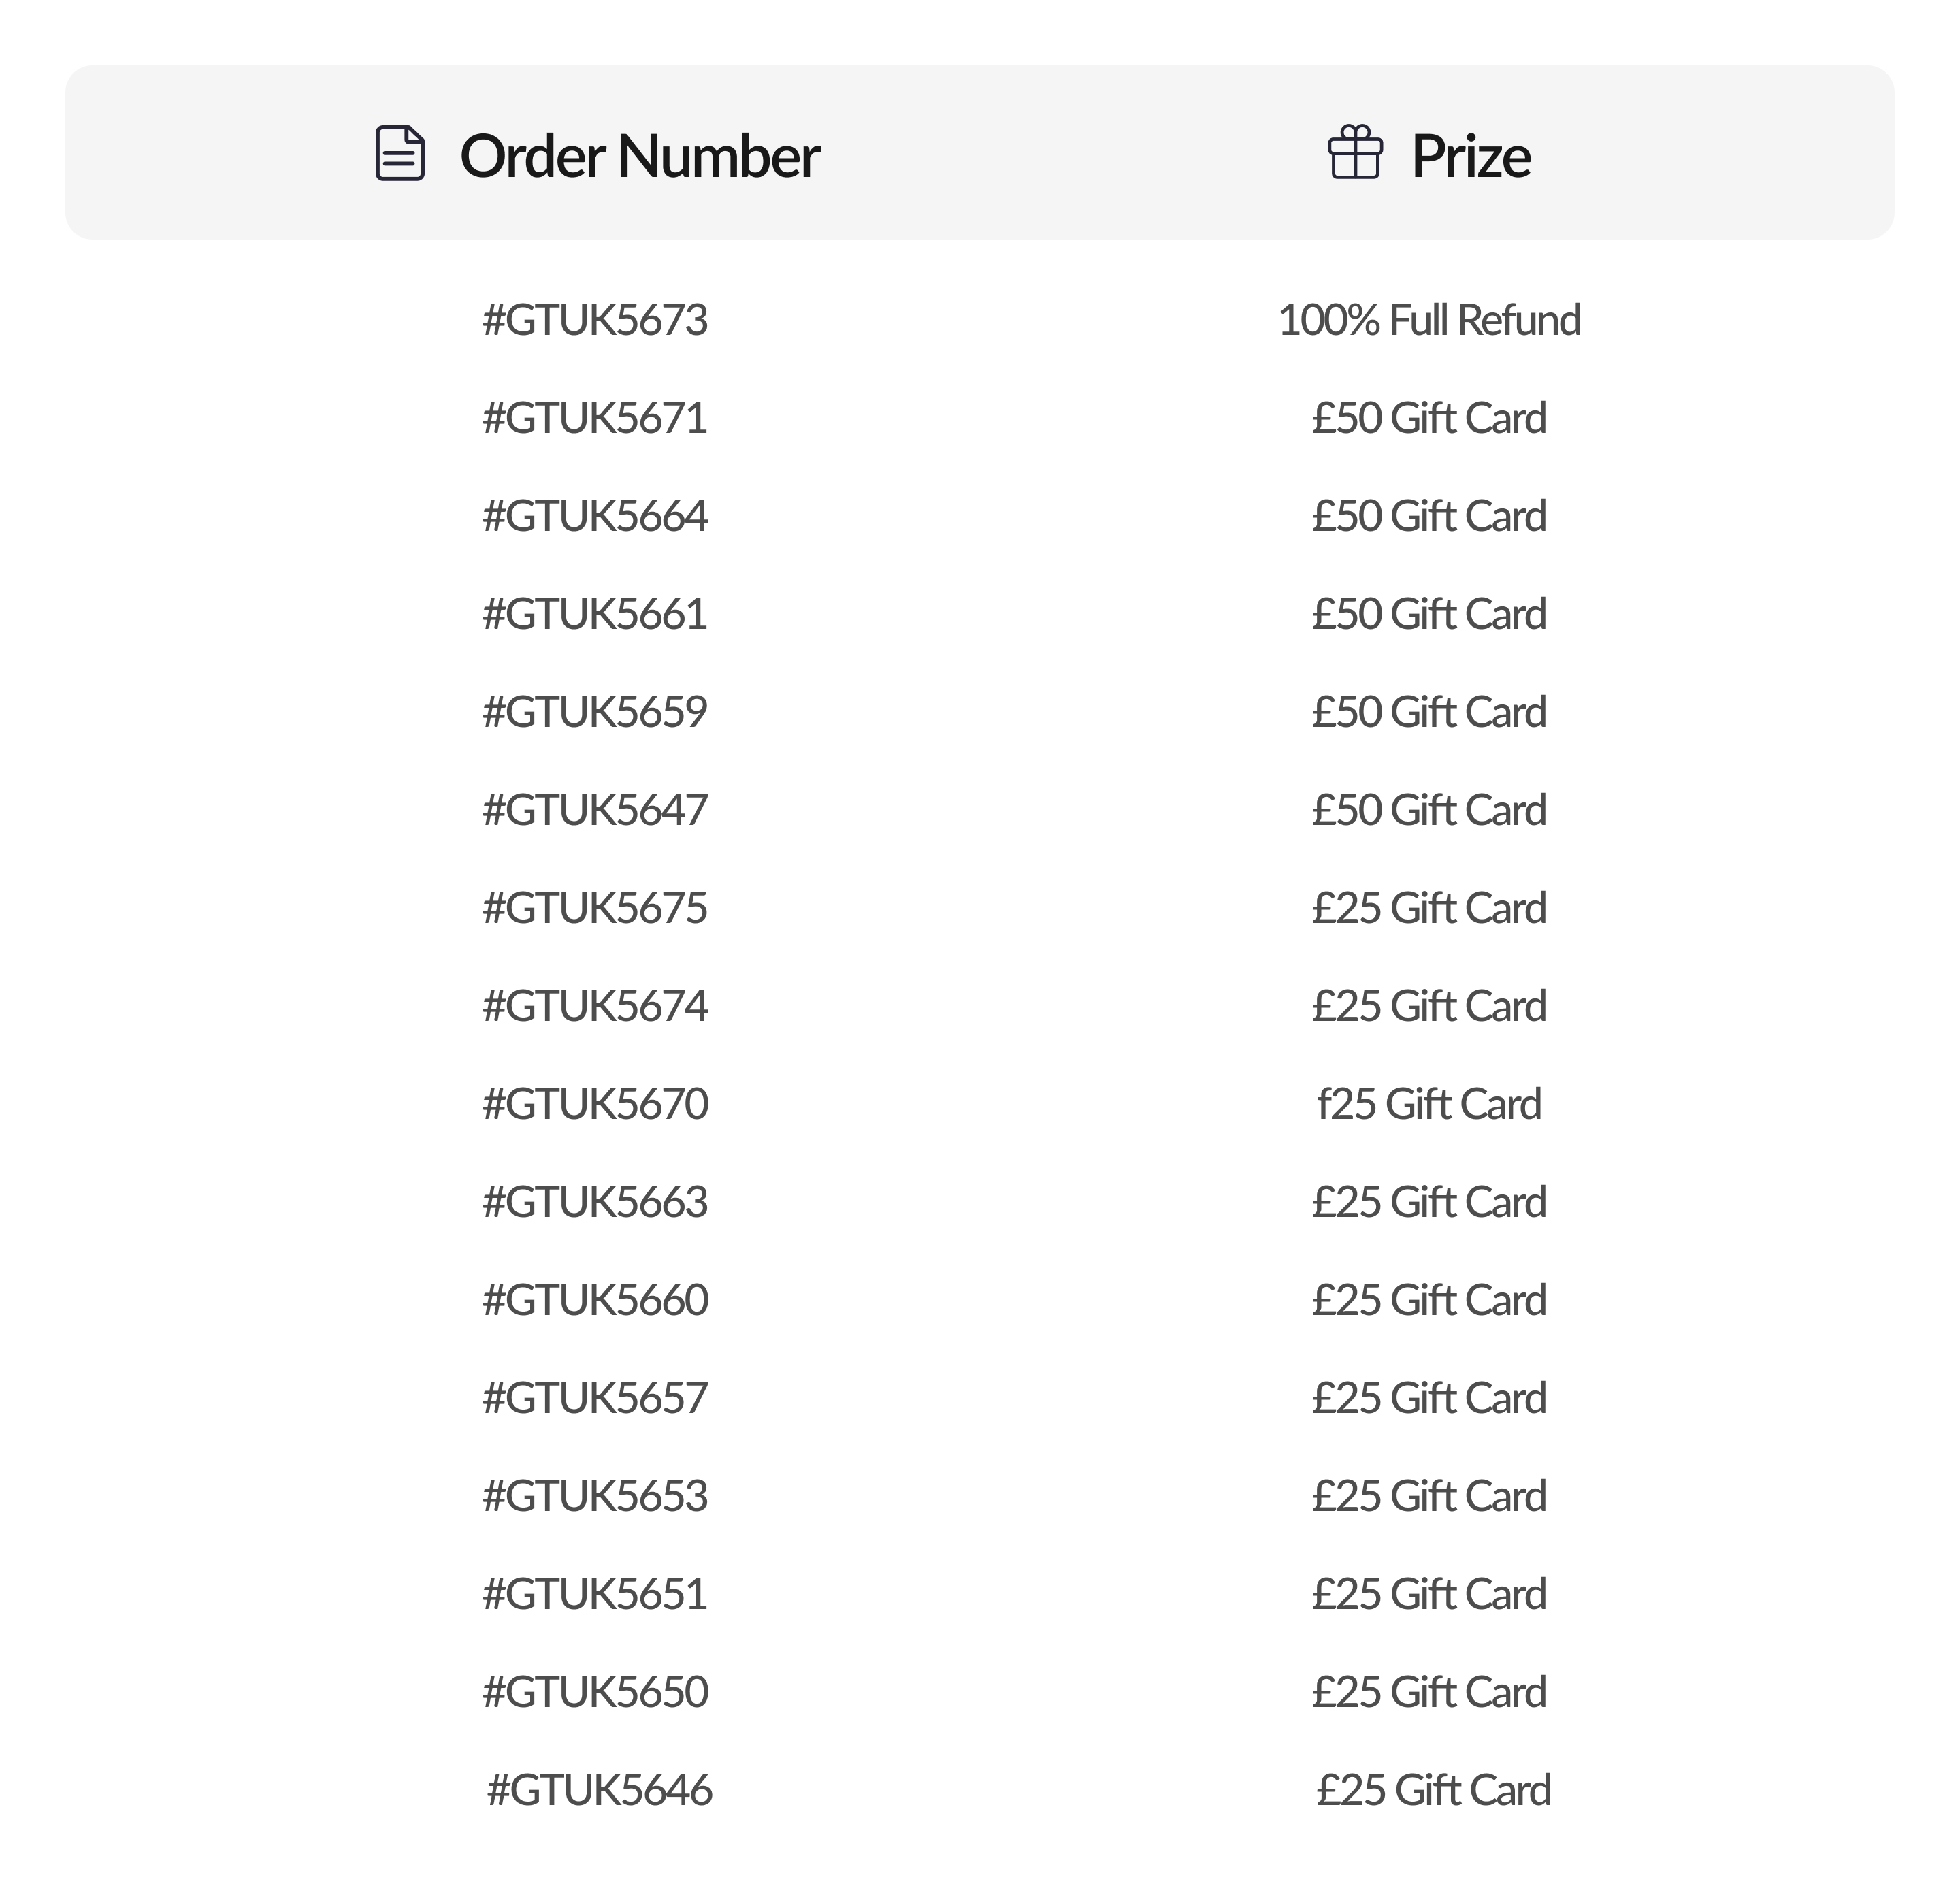This screenshot has height=1903, width=1960.
Task: Click the £50 Gift Card for #GTUK5647
Action: coord(1429,810)
